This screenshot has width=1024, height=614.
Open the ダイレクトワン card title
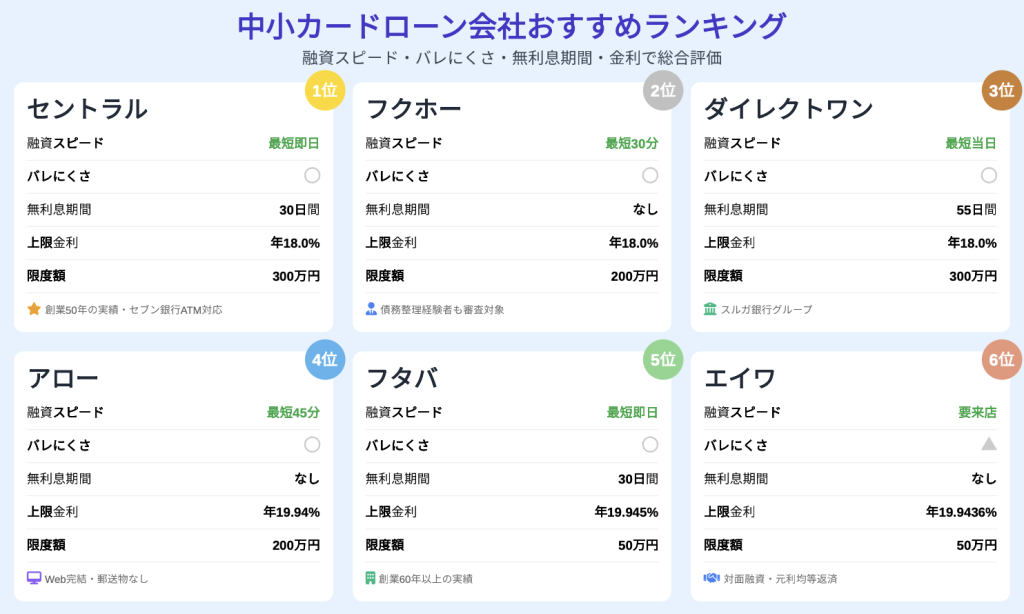tap(789, 108)
